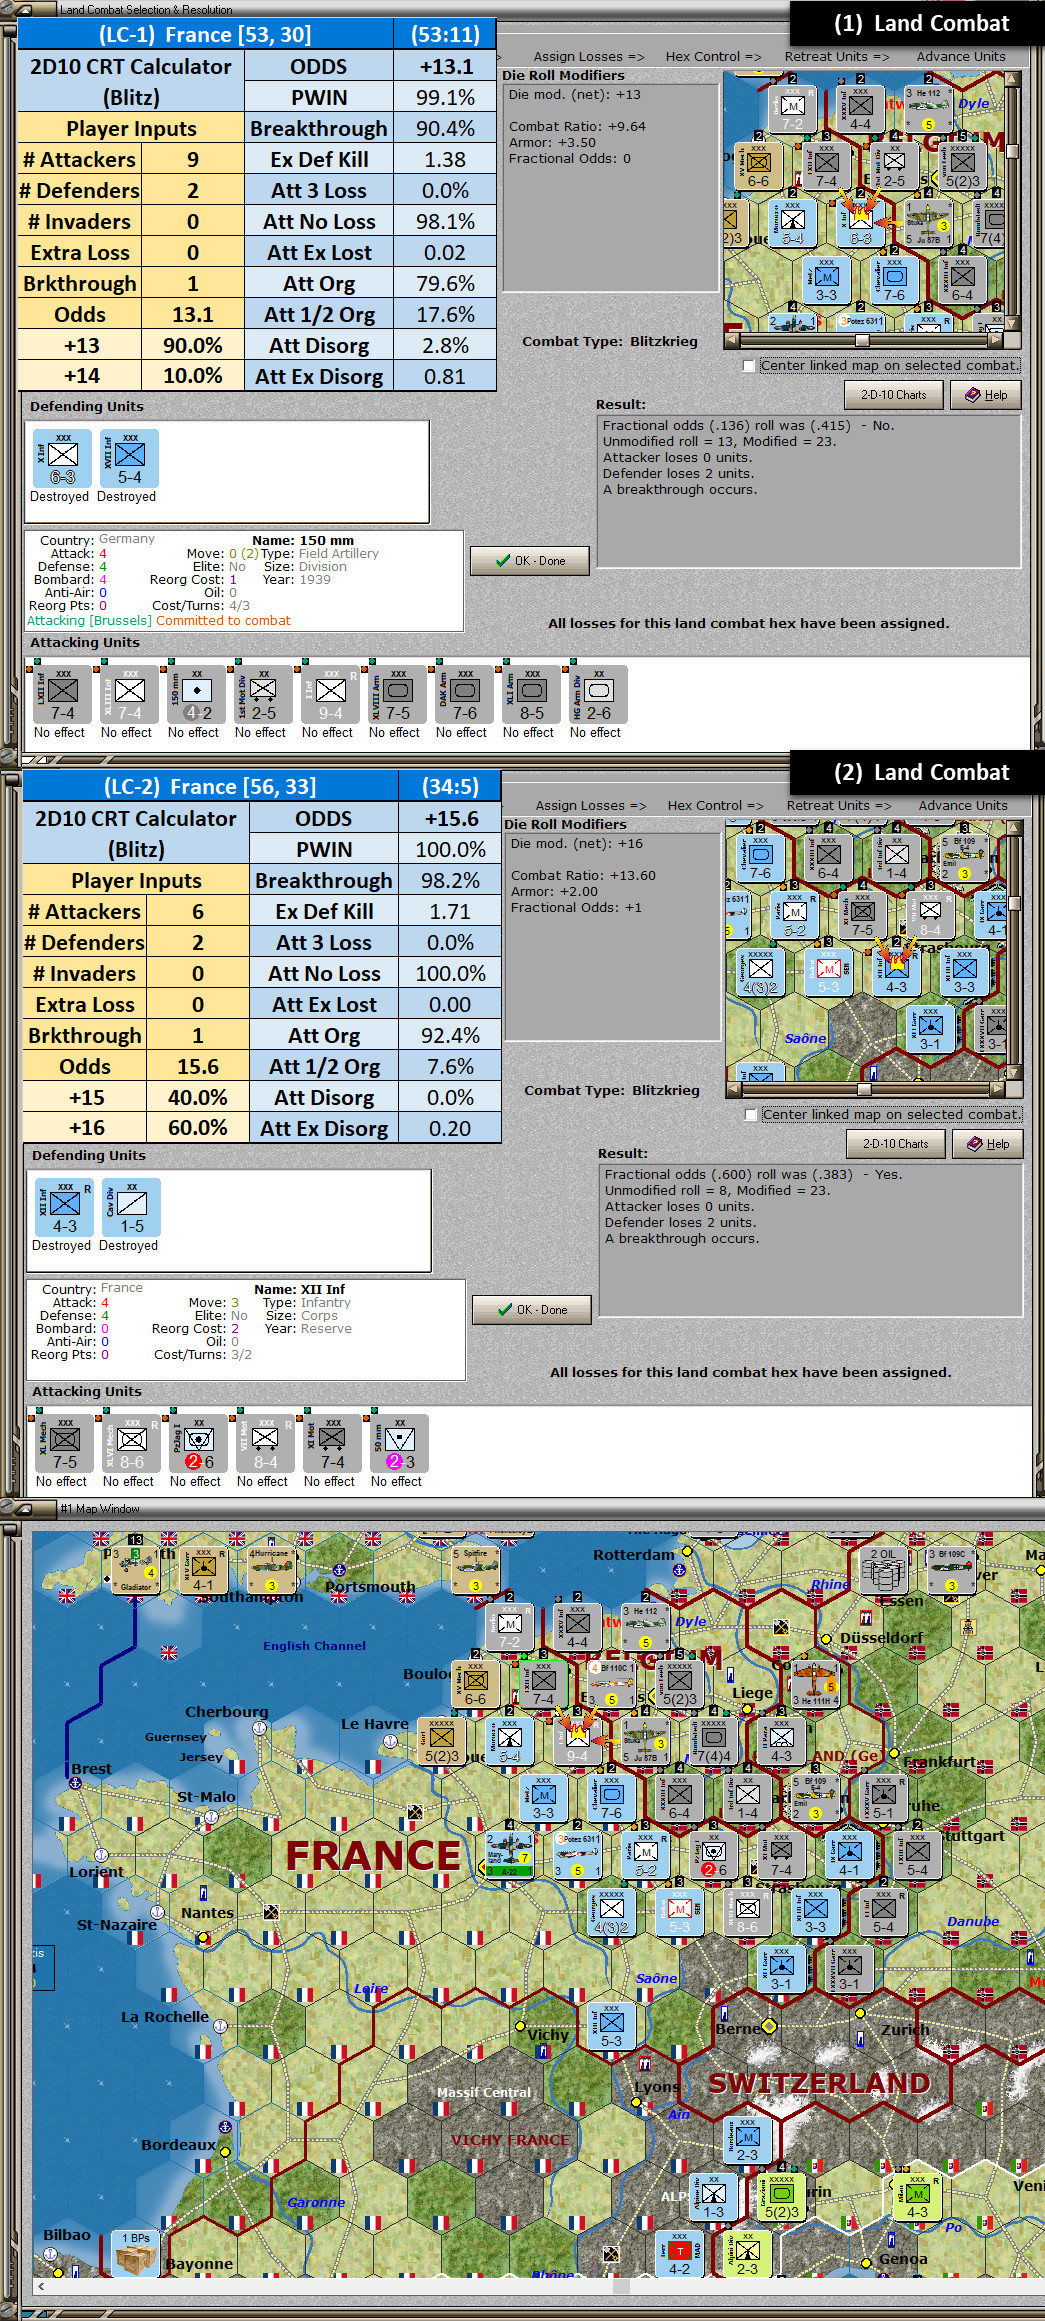Viewport: 1045px width, 2321px height.
Task: Open Retreat Units step in LC-1 window
Action: point(836,57)
